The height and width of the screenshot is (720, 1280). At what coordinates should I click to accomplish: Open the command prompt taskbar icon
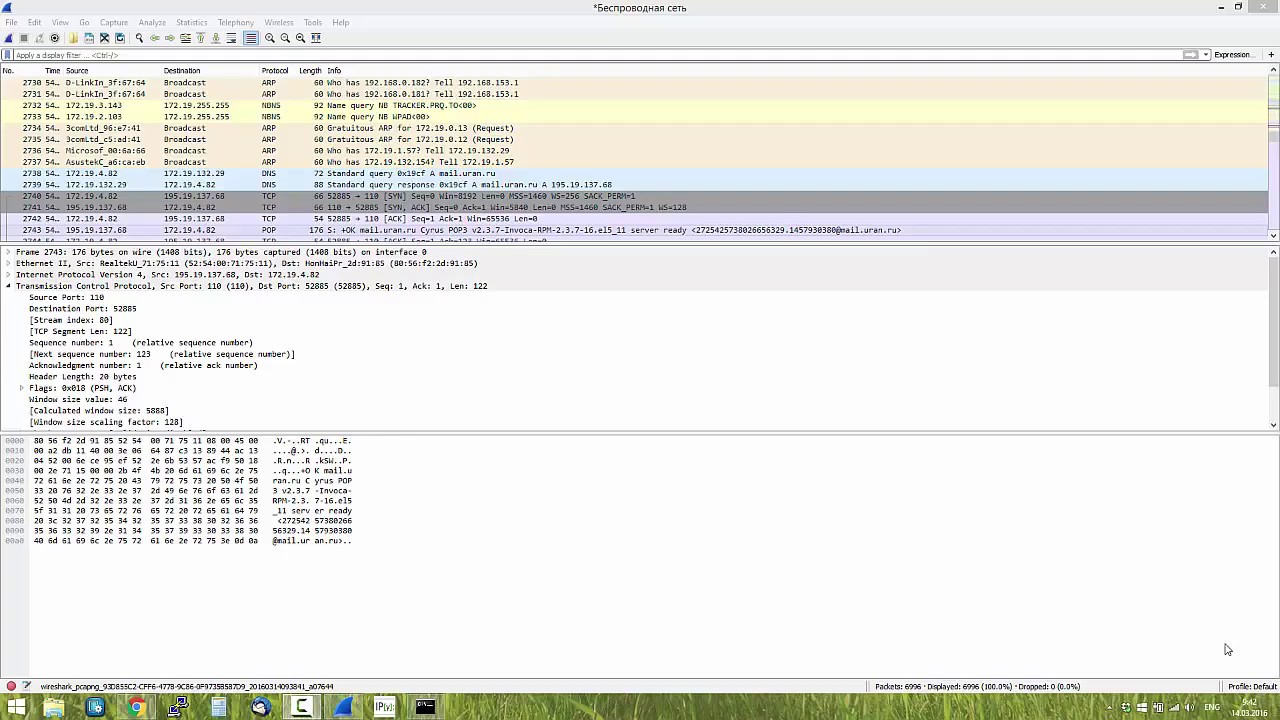pyautogui.click(x=425, y=708)
